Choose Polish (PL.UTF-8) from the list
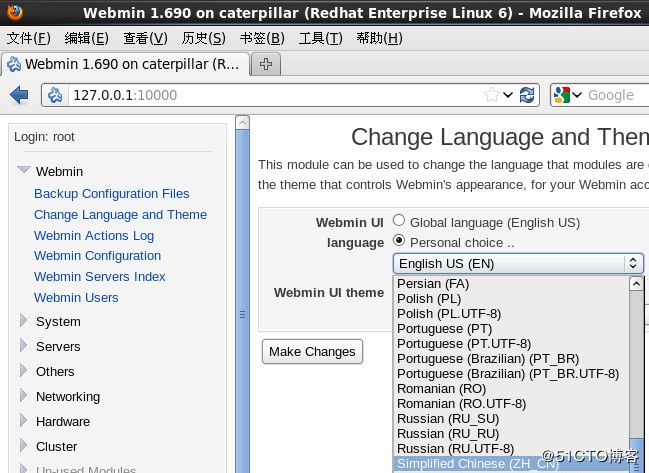 (511, 314)
